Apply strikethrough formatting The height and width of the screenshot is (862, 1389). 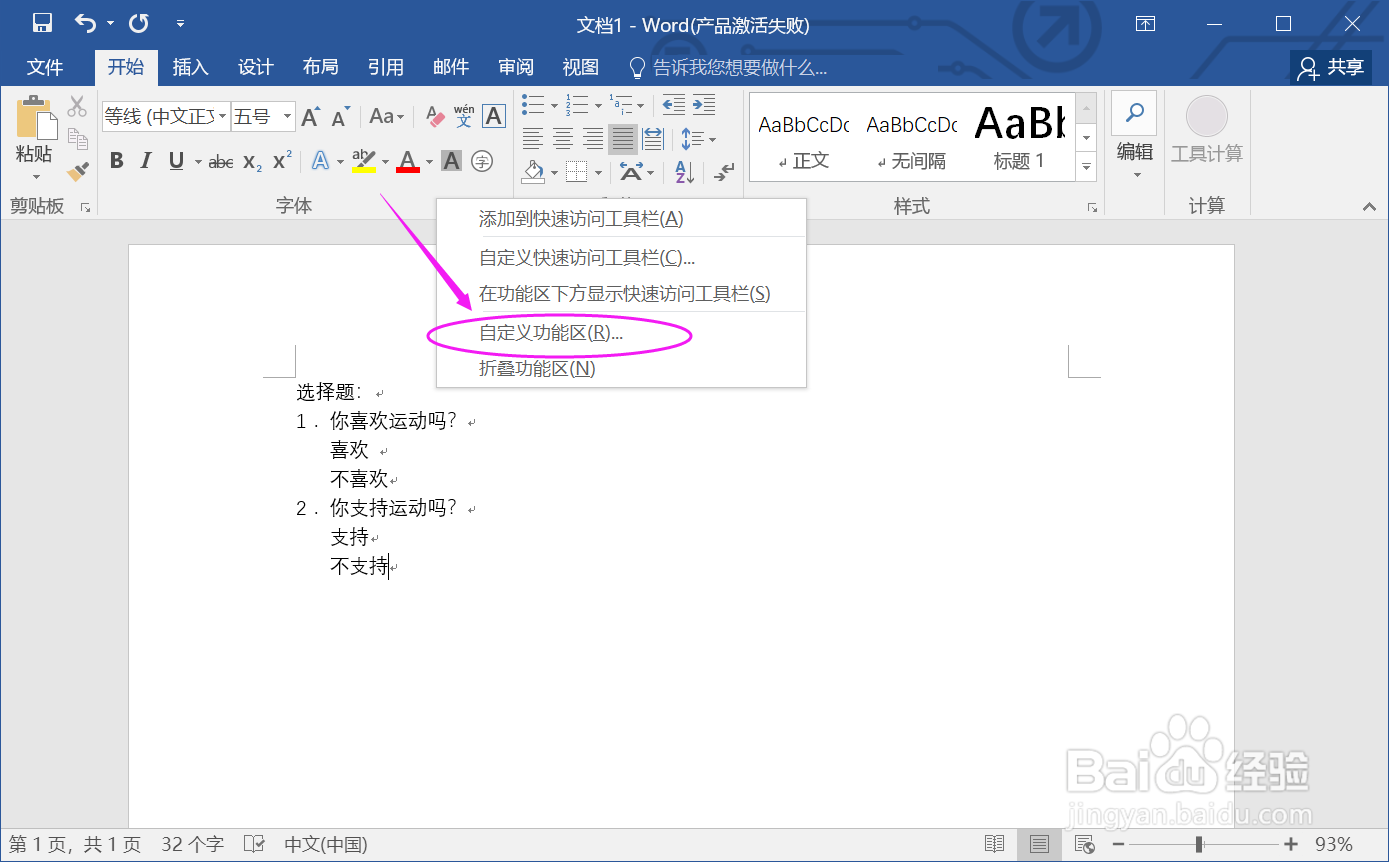click(221, 161)
